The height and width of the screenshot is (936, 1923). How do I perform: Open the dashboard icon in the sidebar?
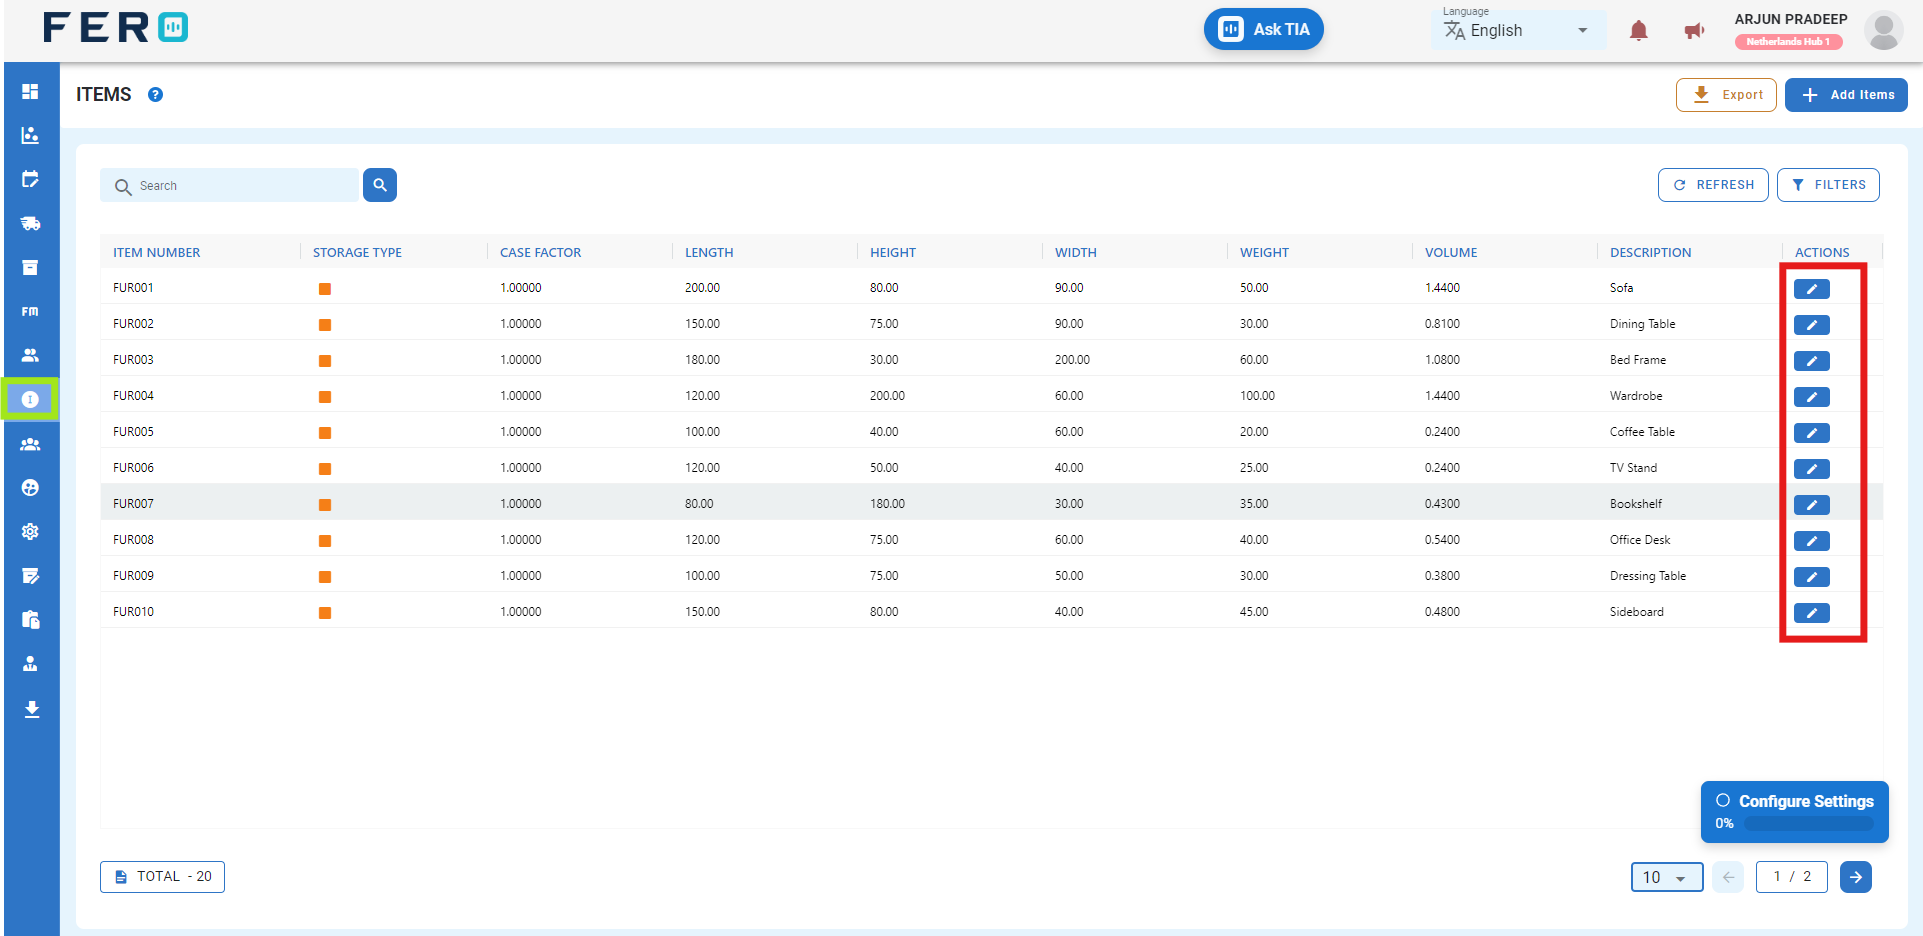coord(30,91)
